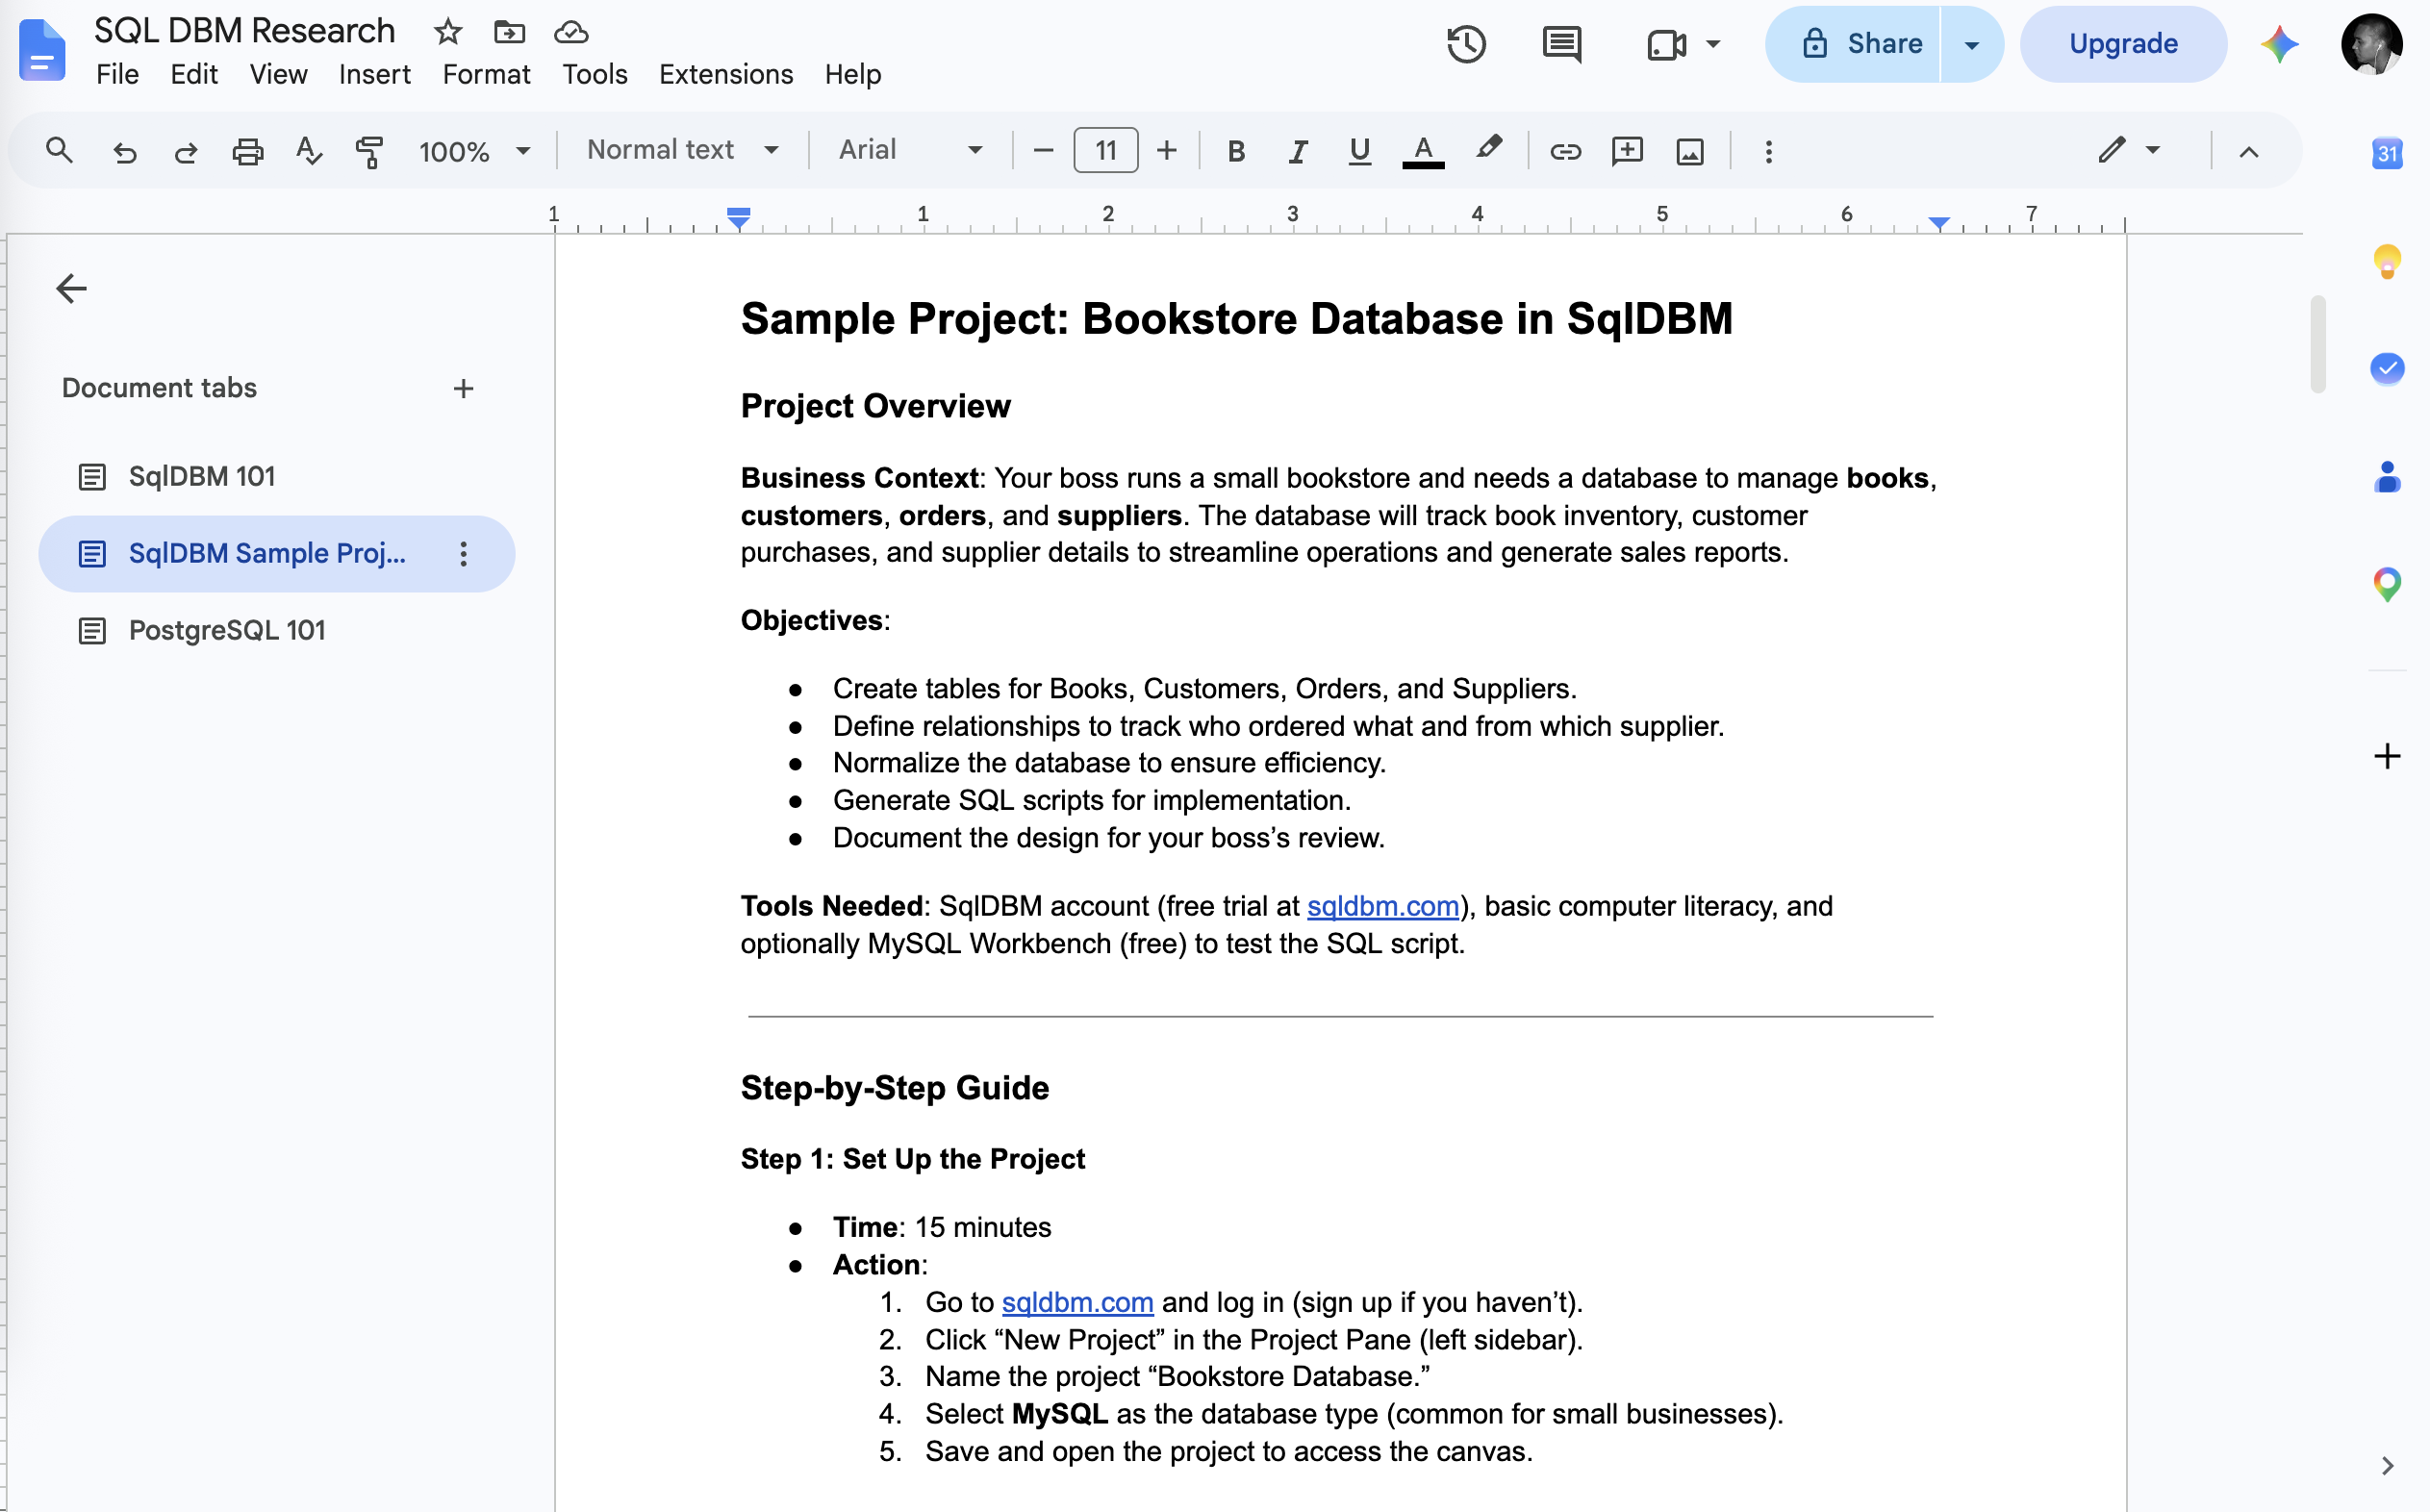Open editing mode pencil dropdown
The height and width of the screenshot is (1512, 2430).
pos(2130,150)
